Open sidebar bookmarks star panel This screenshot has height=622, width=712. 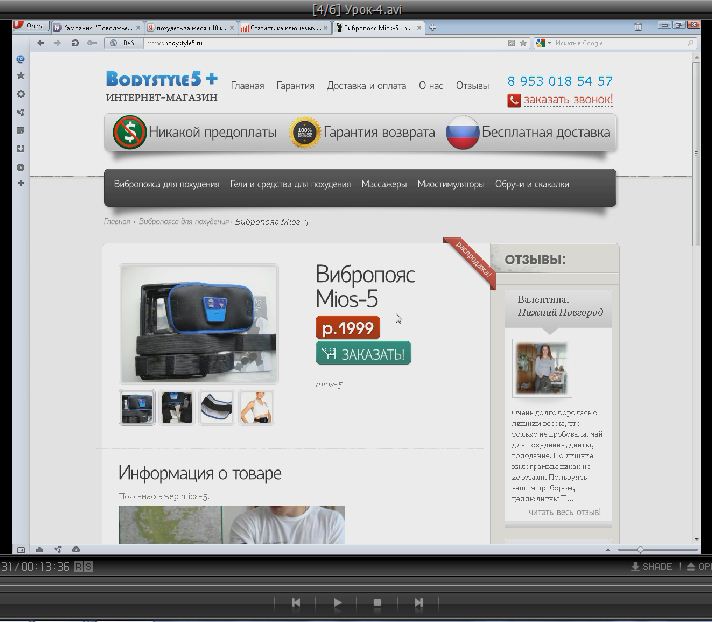click(x=20, y=76)
